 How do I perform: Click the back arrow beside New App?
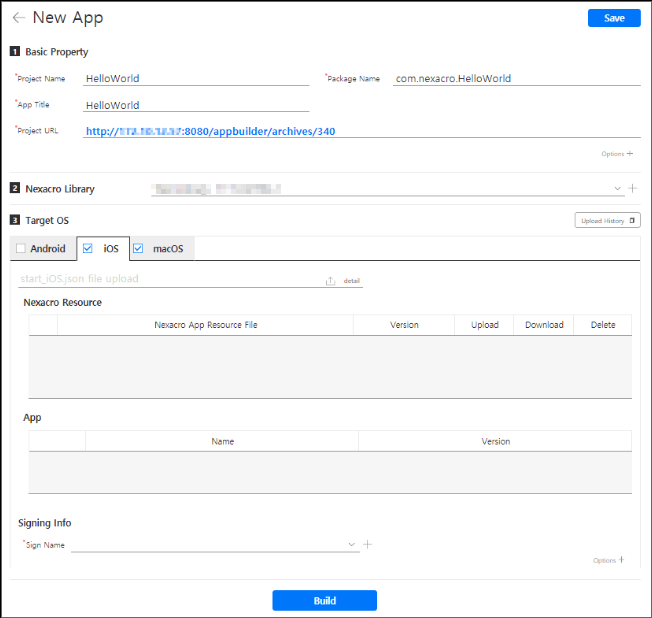(x=18, y=18)
